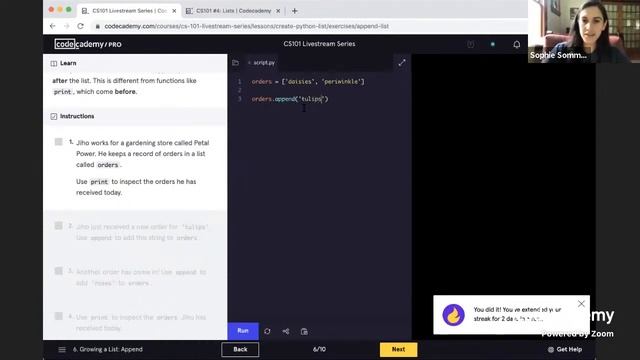Click the address bar URL
The width and height of the screenshot is (640, 360).
click(247, 26)
